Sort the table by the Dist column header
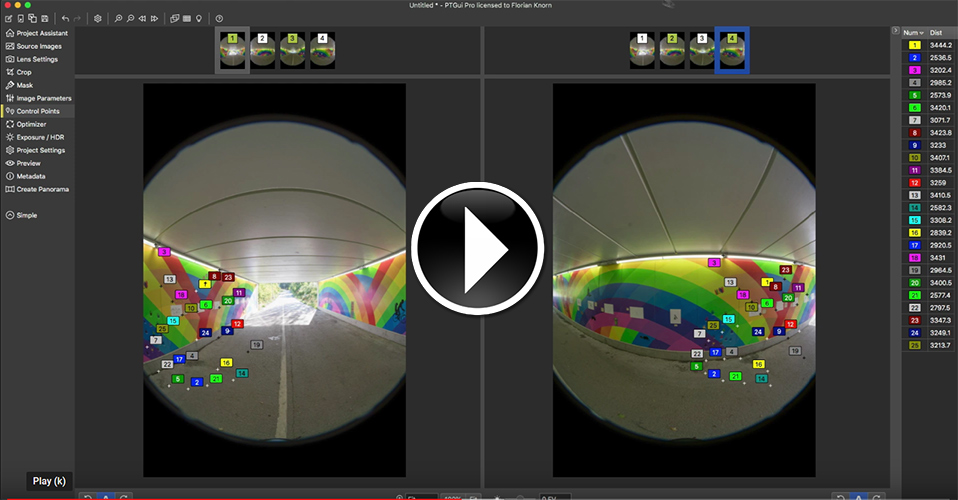Screen dimensions: 958x500 point(941,32)
